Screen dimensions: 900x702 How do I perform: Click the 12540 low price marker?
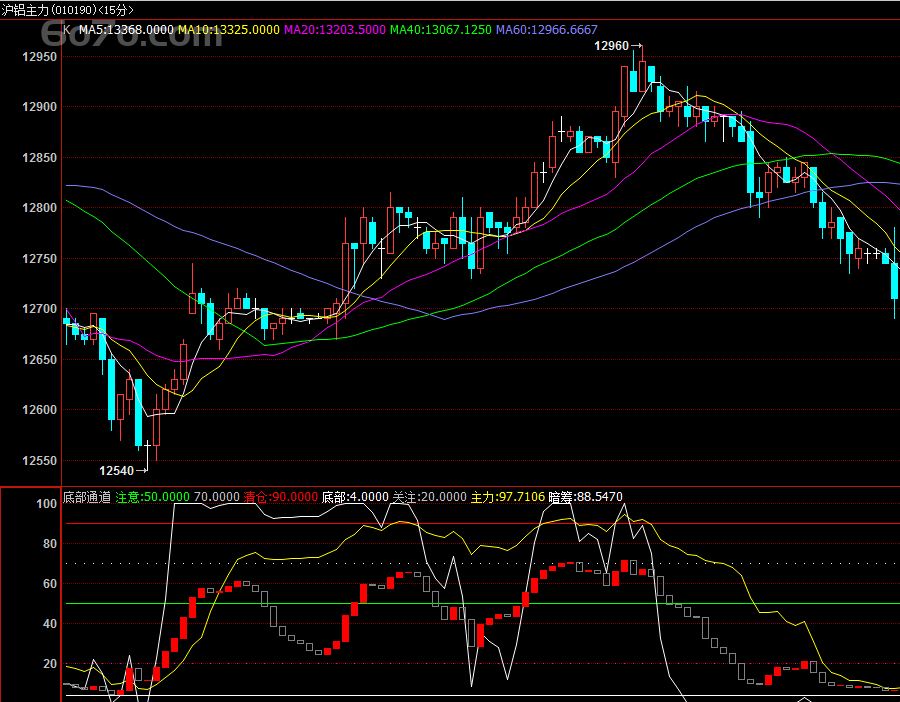coord(117,471)
